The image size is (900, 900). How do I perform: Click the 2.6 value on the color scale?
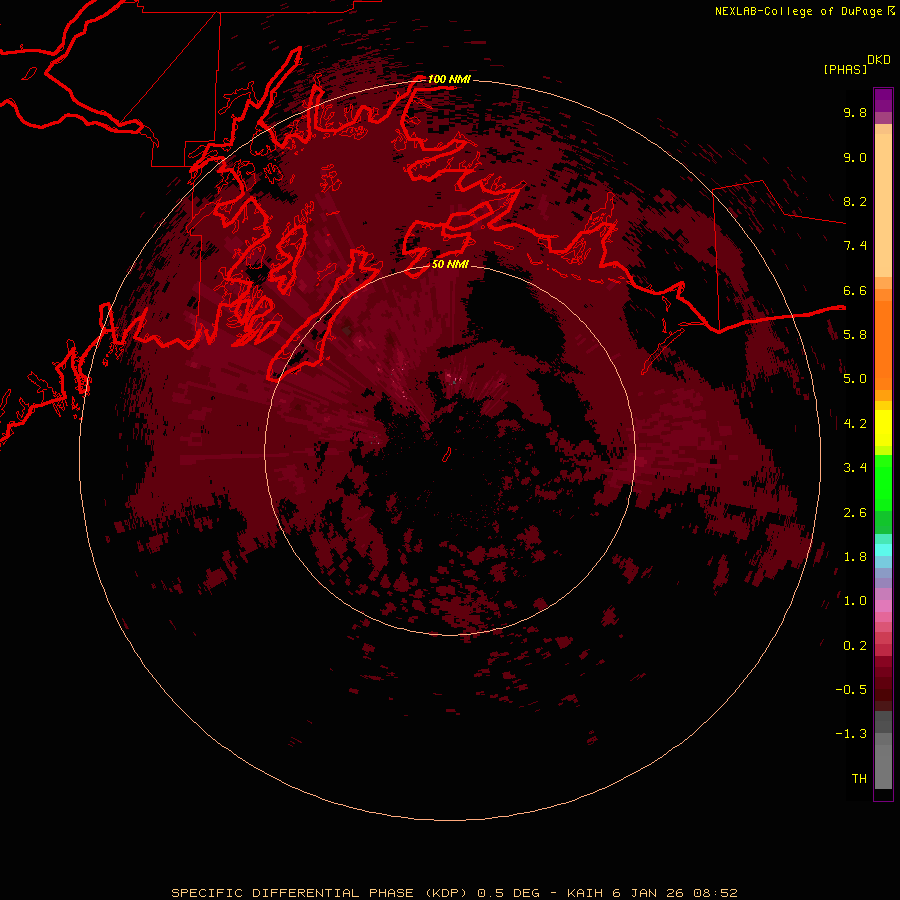click(x=855, y=513)
